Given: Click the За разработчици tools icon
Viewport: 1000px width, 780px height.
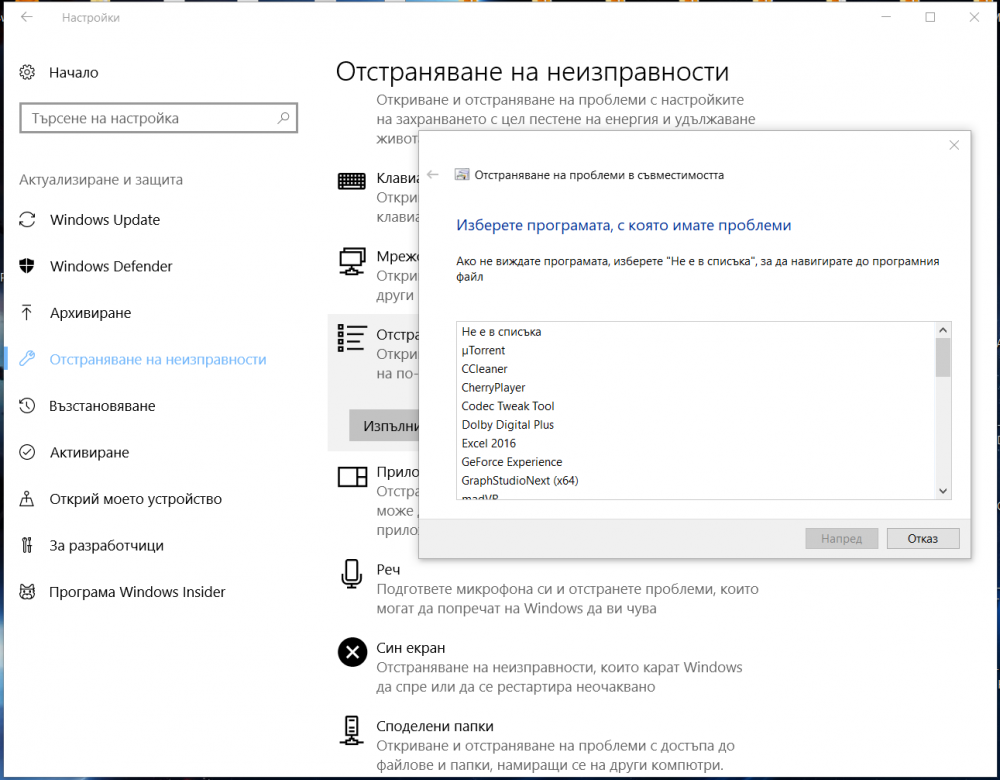Looking at the screenshot, I should (x=27, y=545).
